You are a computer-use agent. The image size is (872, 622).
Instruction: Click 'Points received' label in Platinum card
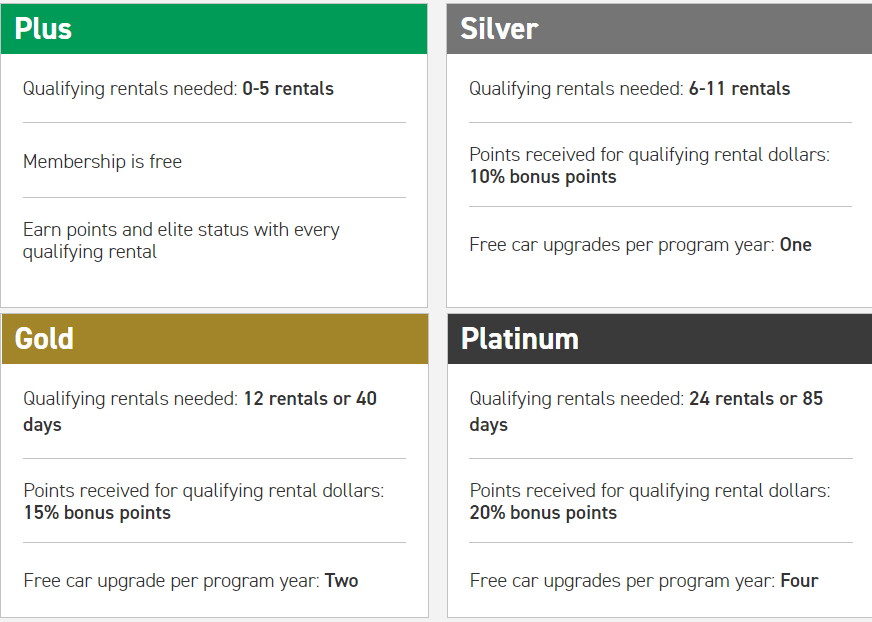(x=650, y=491)
